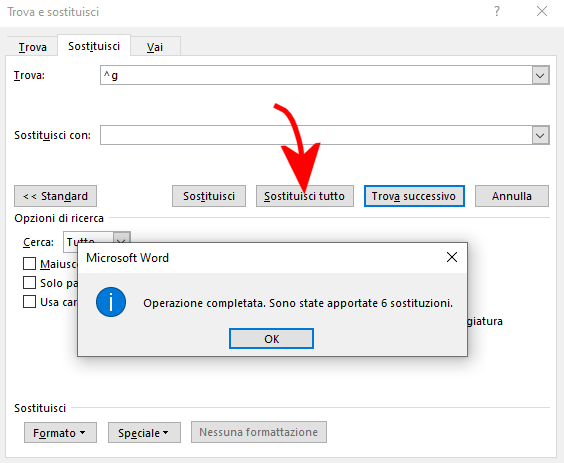Image resolution: width=564 pixels, height=463 pixels.
Task: Click the Sostituisci tutto button
Action: click(x=305, y=196)
